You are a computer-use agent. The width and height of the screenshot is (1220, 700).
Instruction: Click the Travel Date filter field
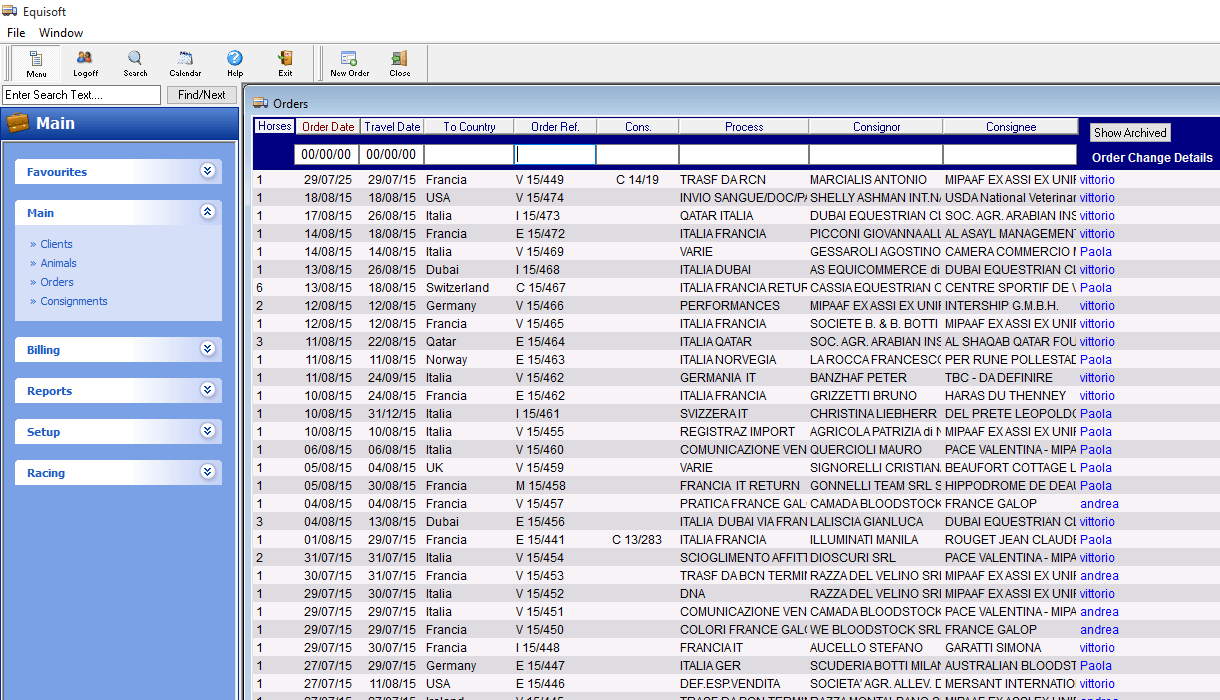pyautogui.click(x=391, y=154)
